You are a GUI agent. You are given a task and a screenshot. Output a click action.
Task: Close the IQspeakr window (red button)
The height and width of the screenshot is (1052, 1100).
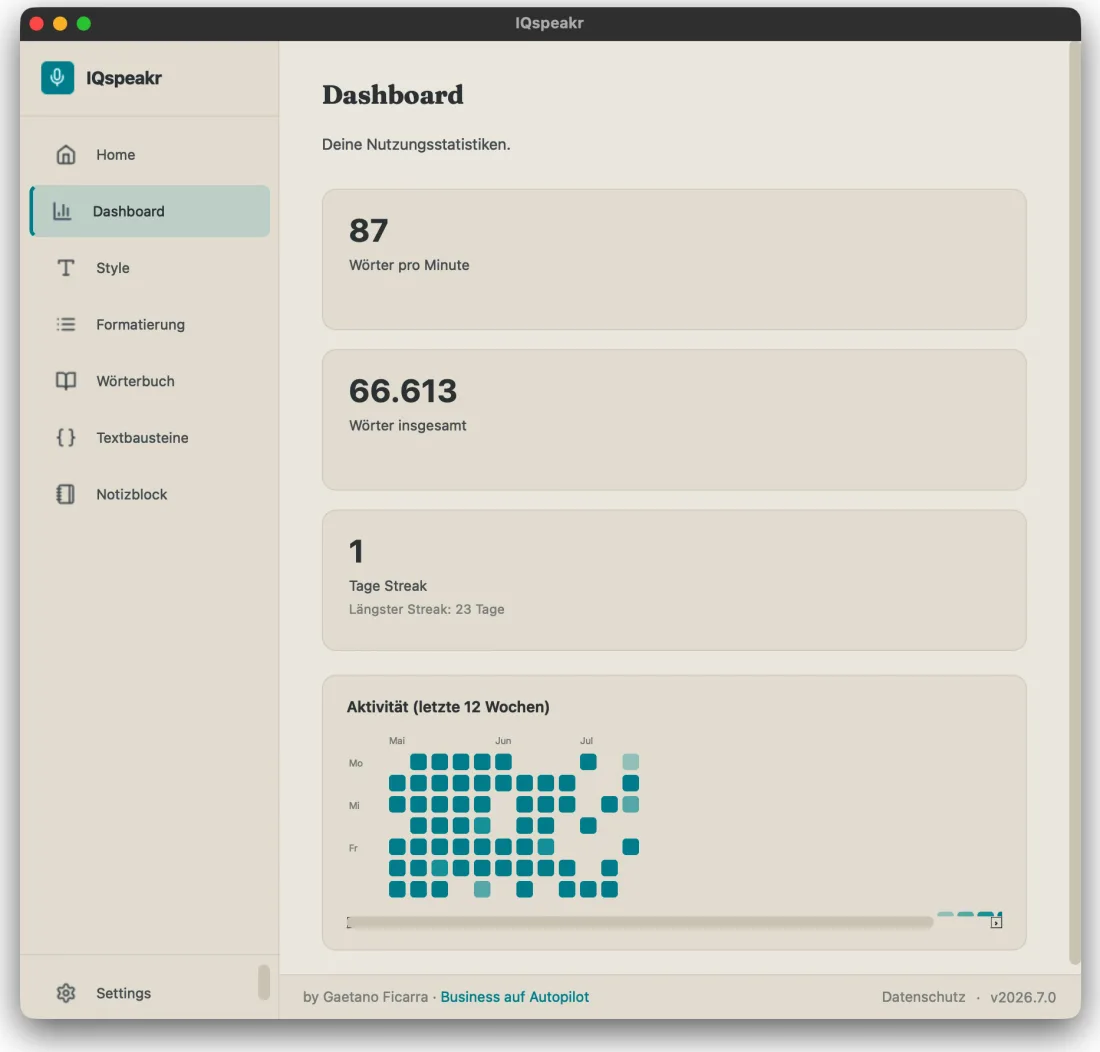(37, 24)
